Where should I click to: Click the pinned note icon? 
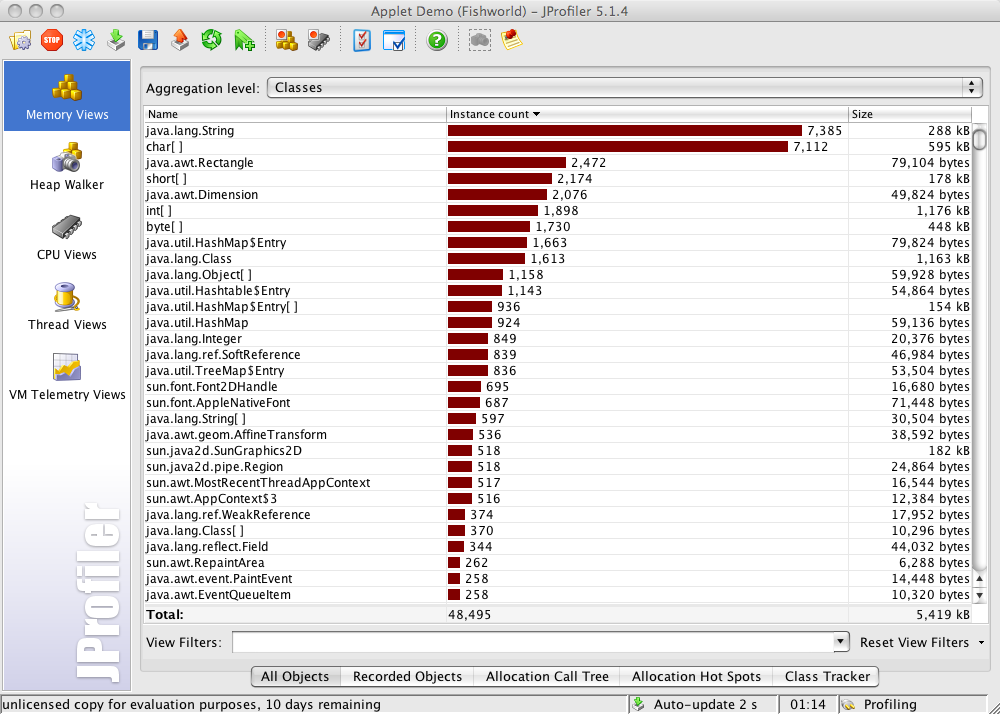tap(511, 41)
